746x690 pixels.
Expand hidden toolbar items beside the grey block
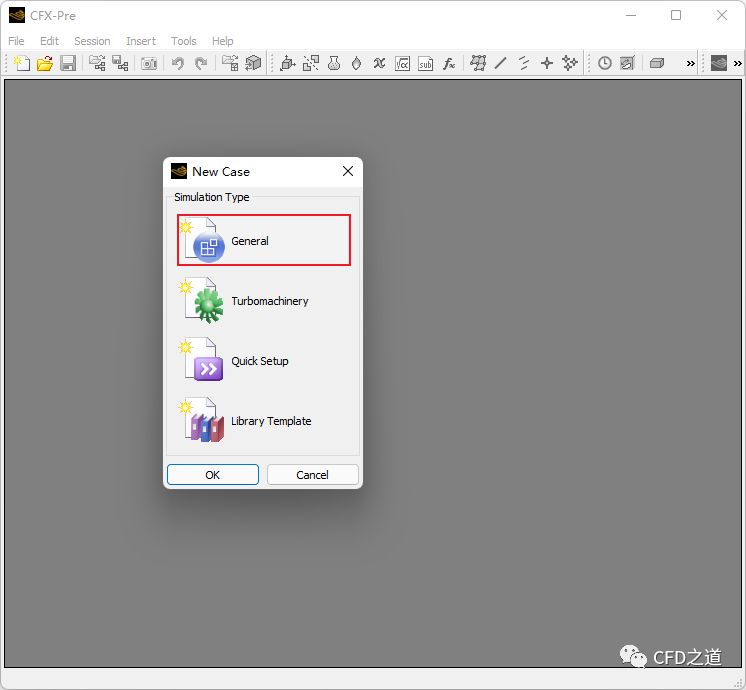pyautogui.click(x=690, y=63)
